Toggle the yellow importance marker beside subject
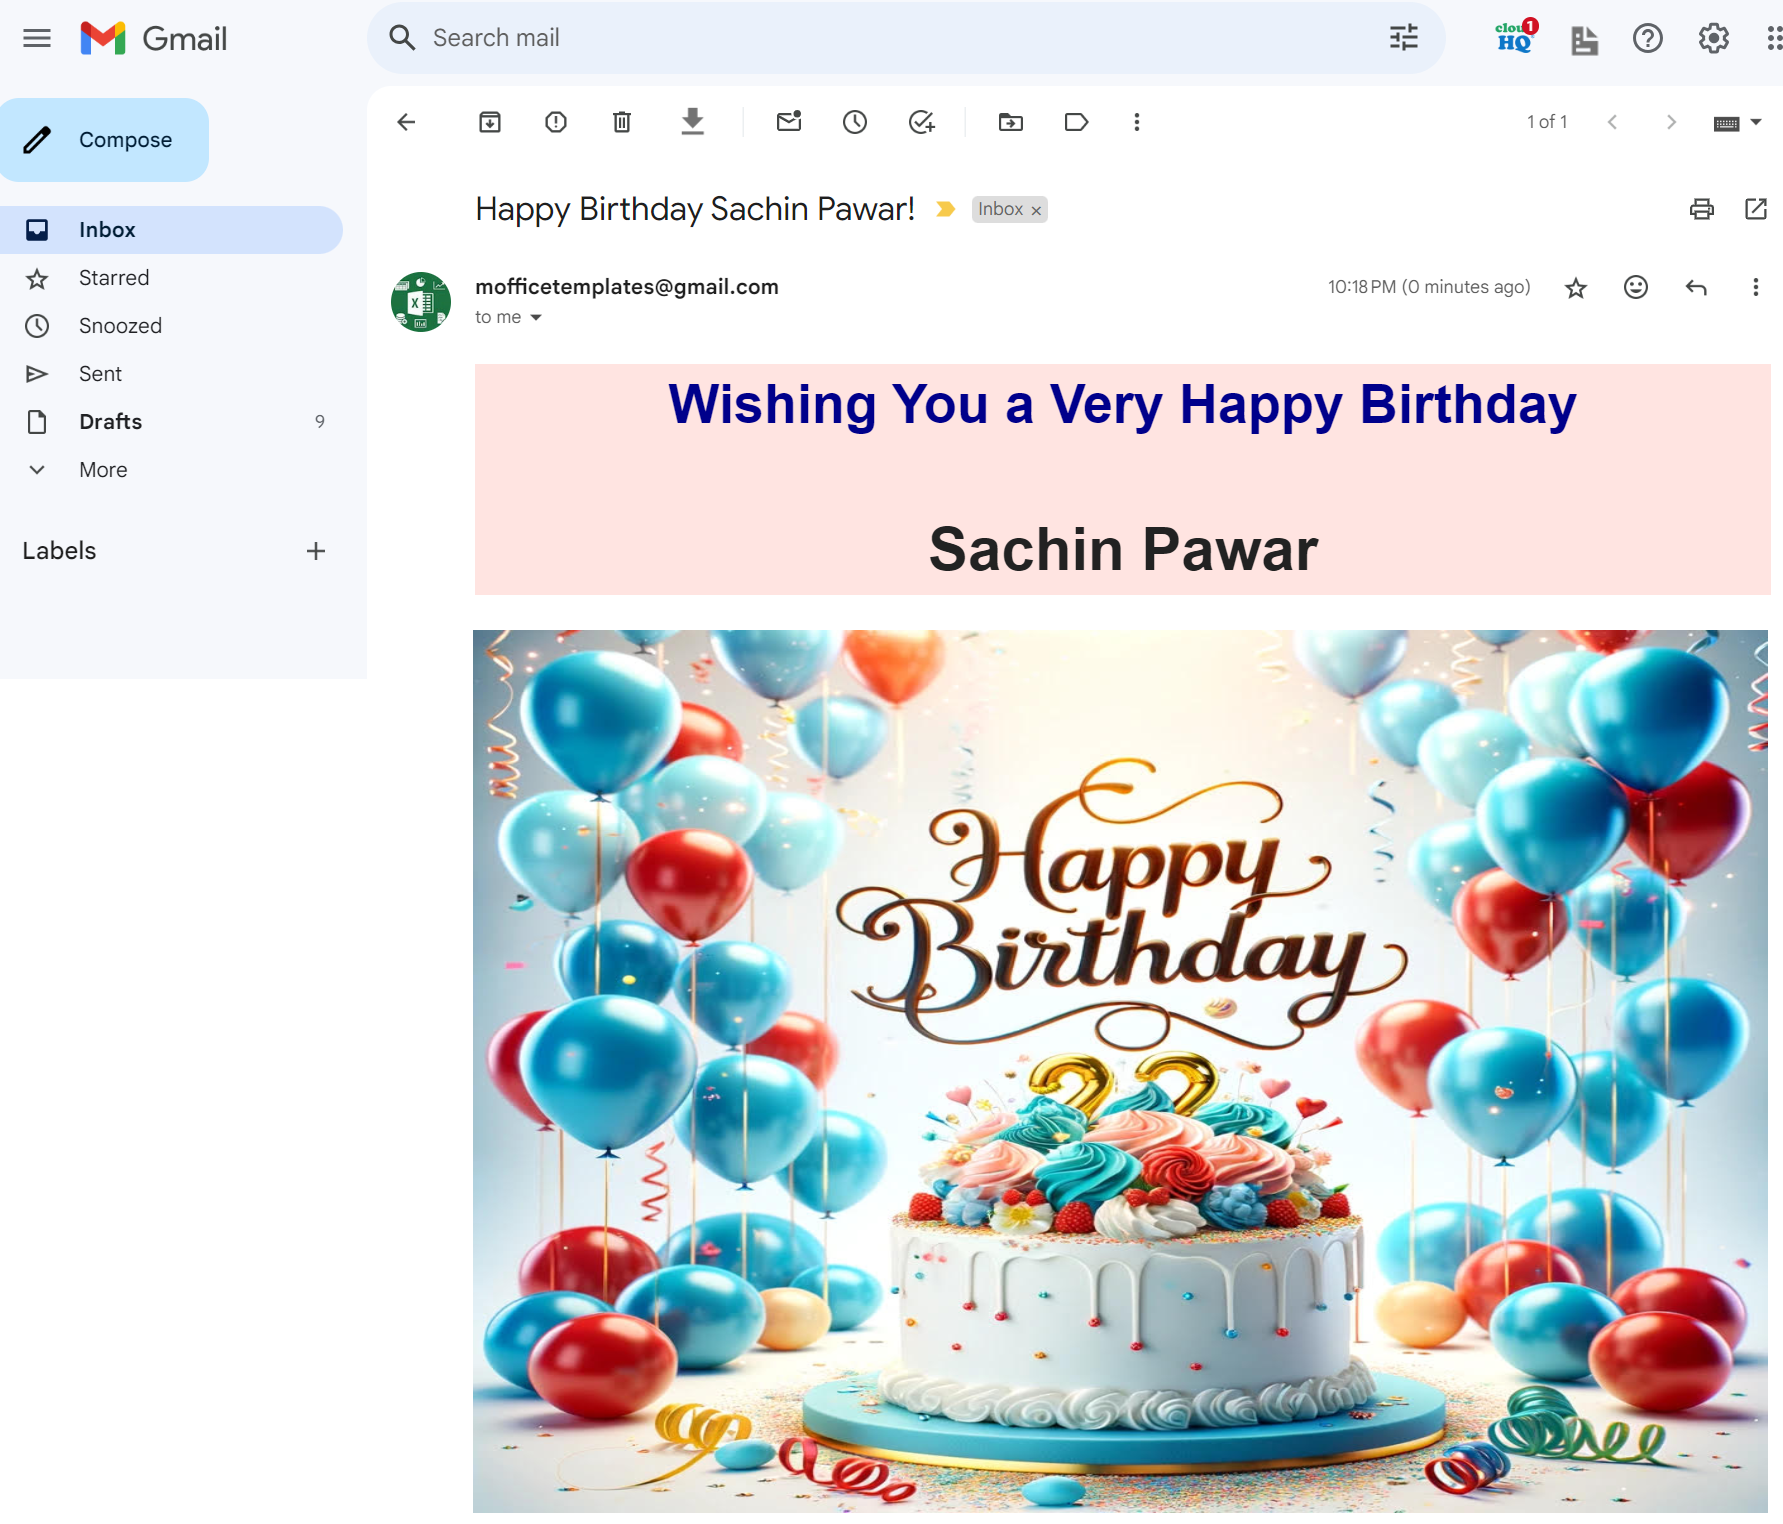Image resolution: width=1783 pixels, height=1524 pixels. point(945,209)
